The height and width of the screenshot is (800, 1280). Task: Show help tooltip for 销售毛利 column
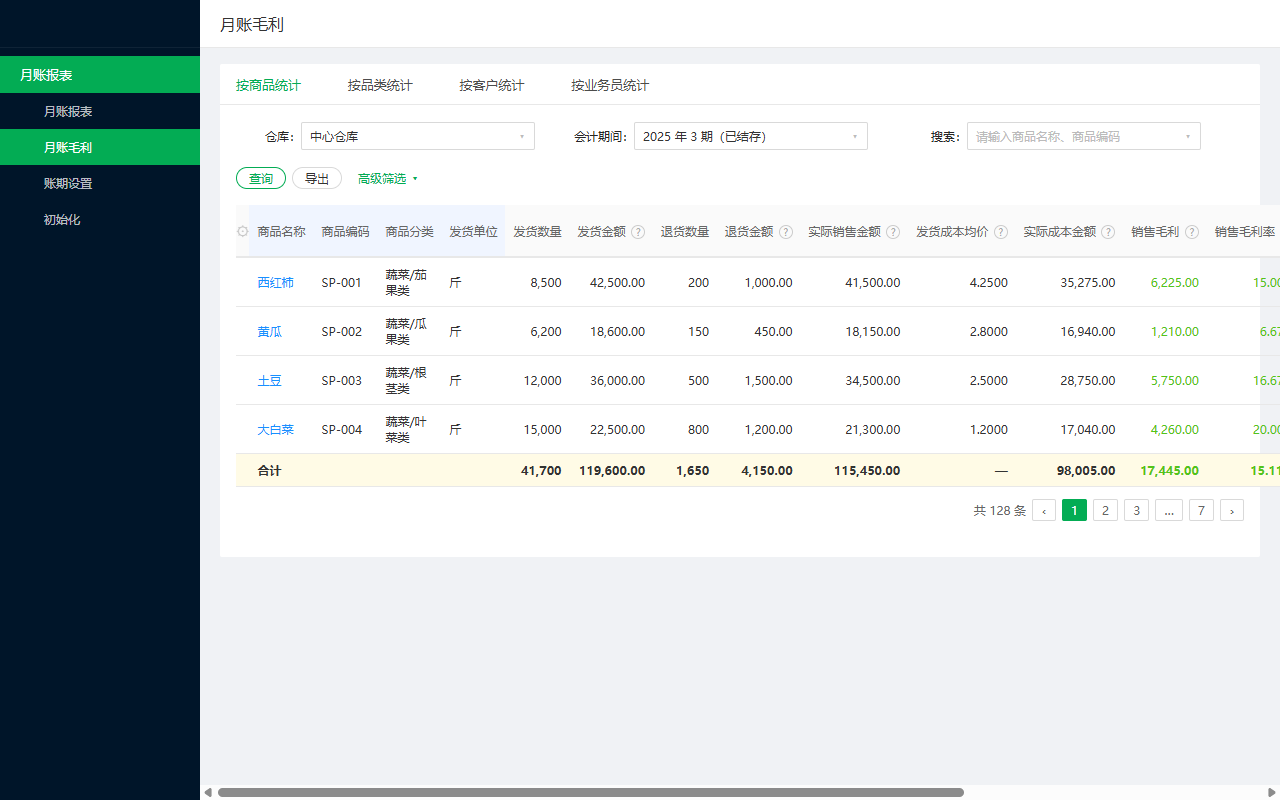(x=1192, y=232)
